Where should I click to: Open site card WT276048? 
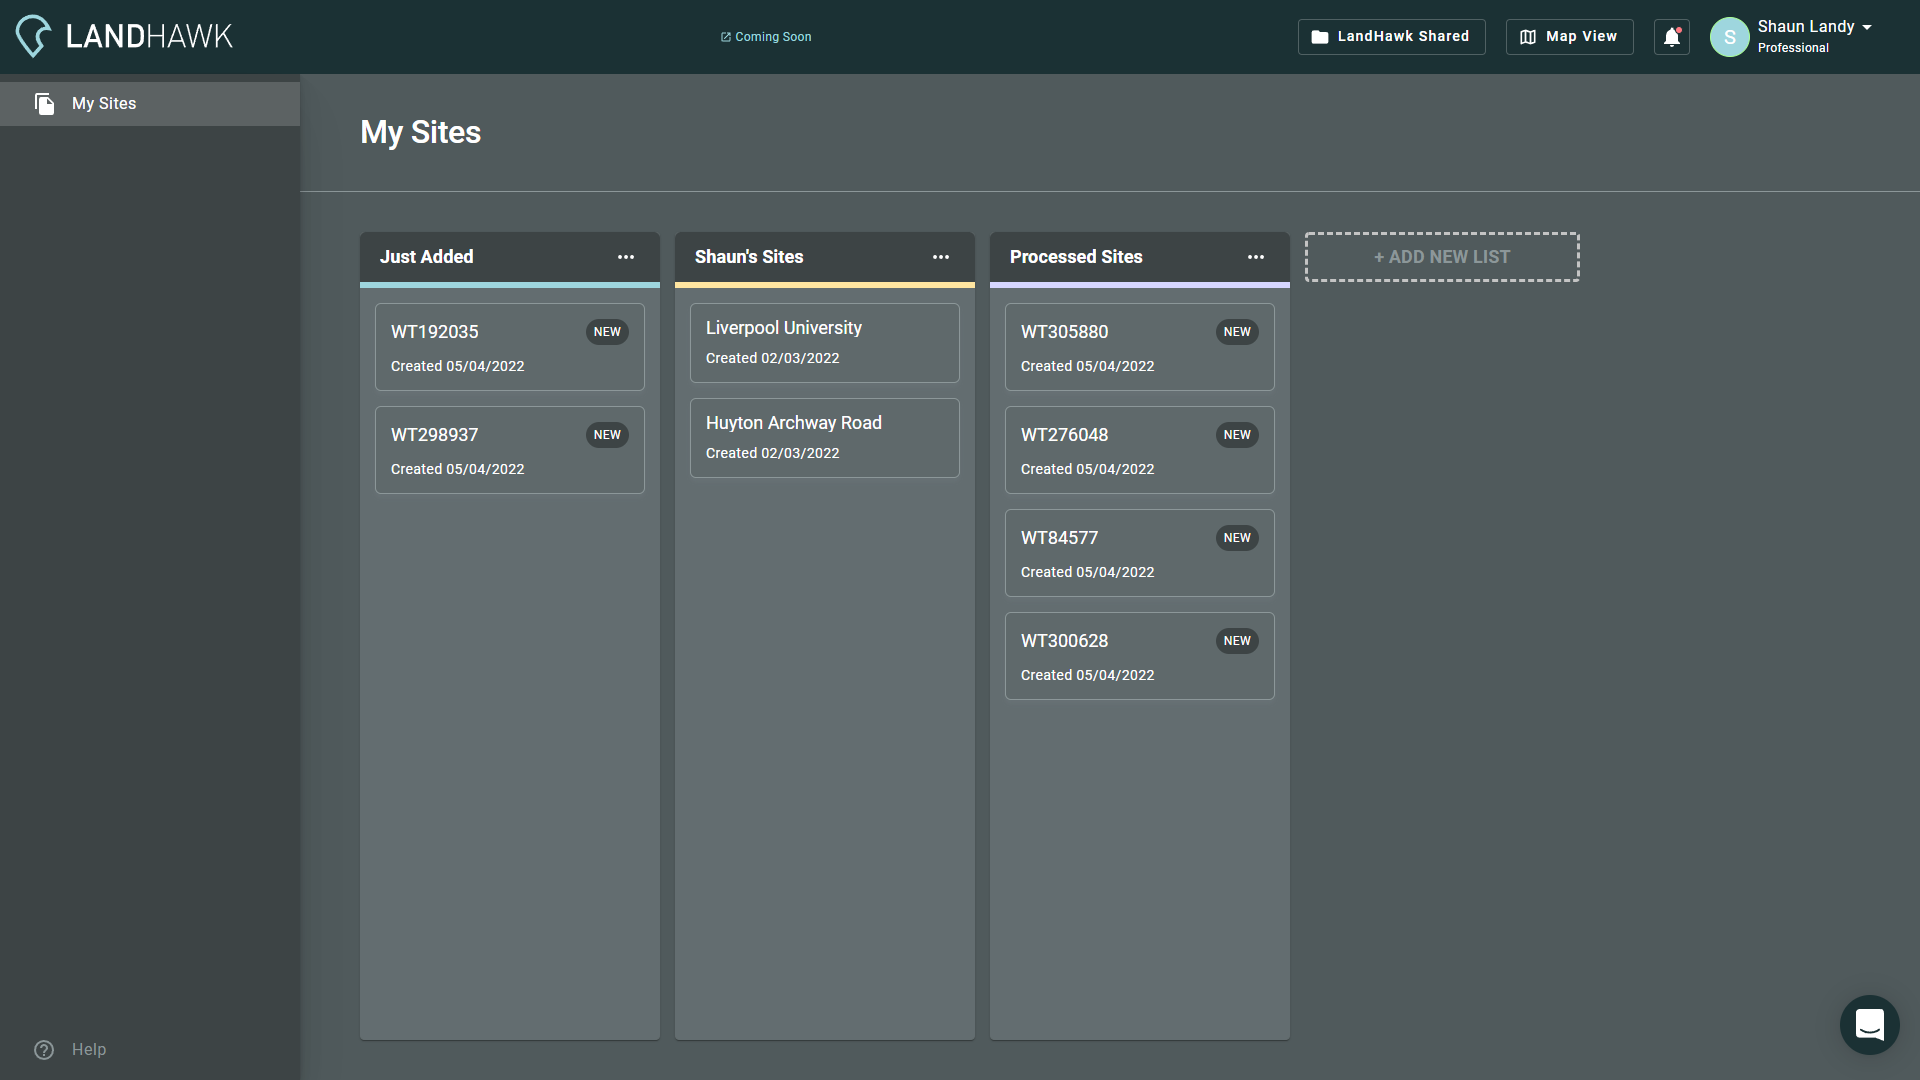point(1140,450)
